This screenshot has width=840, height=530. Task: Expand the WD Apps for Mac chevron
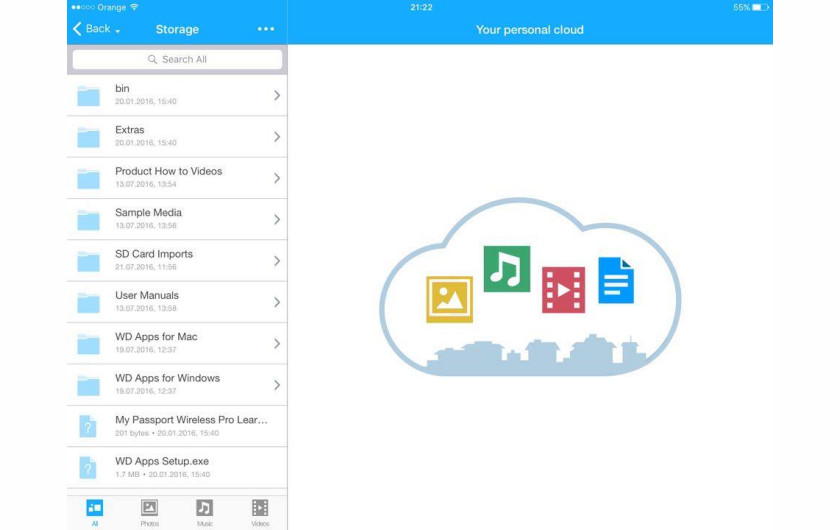click(277, 343)
